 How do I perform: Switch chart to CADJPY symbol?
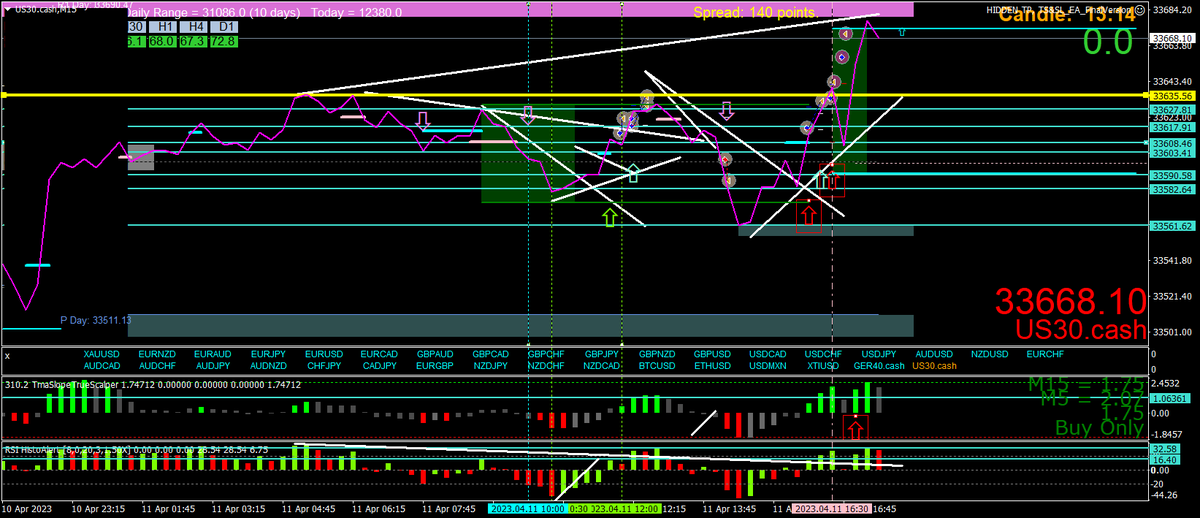pyautogui.click(x=379, y=366)
